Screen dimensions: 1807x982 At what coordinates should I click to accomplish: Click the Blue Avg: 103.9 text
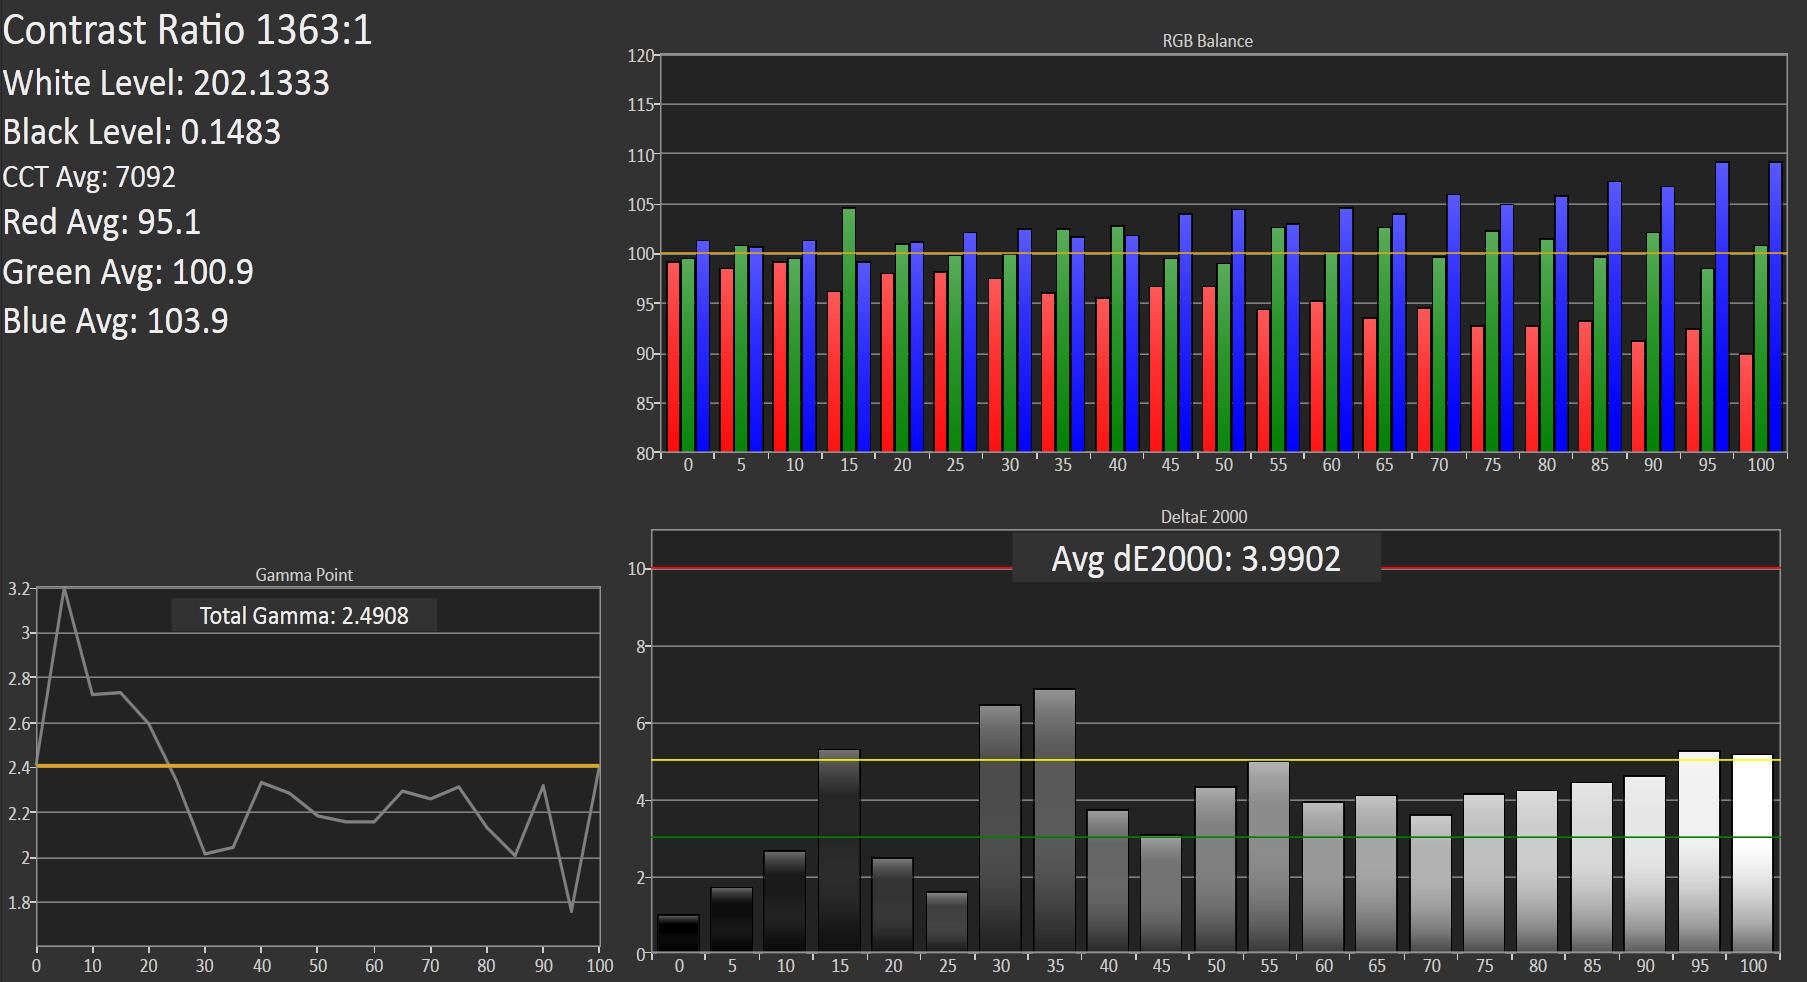(x=115, y=321)
